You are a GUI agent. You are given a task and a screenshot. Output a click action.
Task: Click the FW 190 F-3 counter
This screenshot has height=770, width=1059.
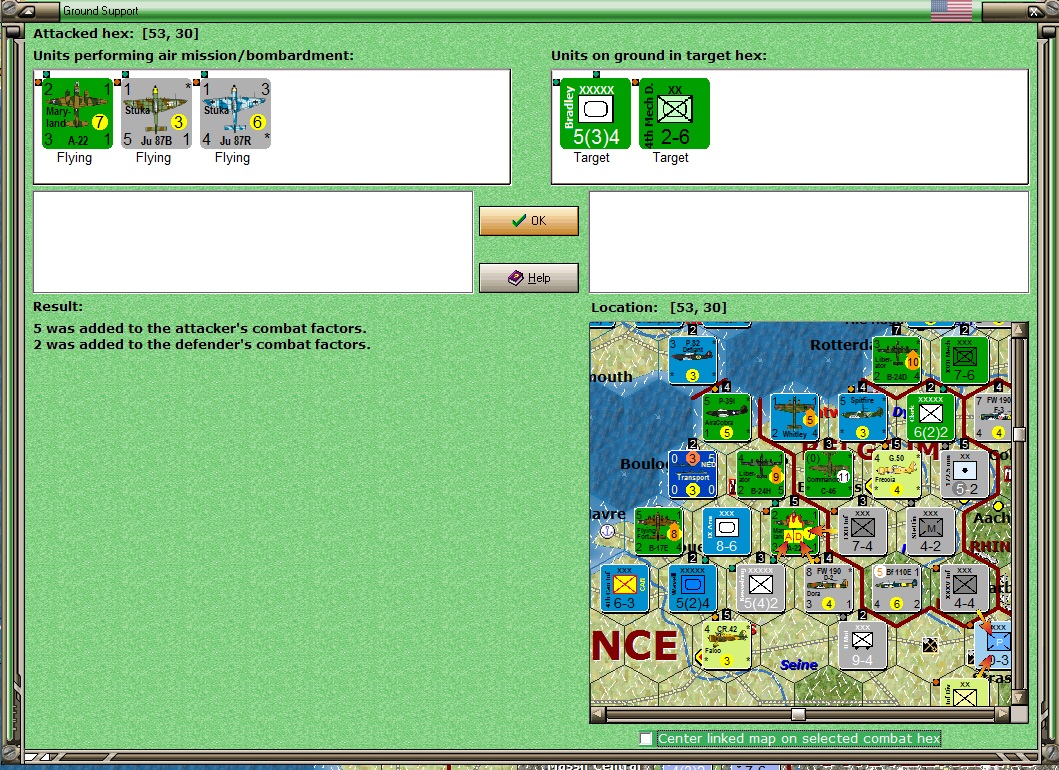[992, 417]
